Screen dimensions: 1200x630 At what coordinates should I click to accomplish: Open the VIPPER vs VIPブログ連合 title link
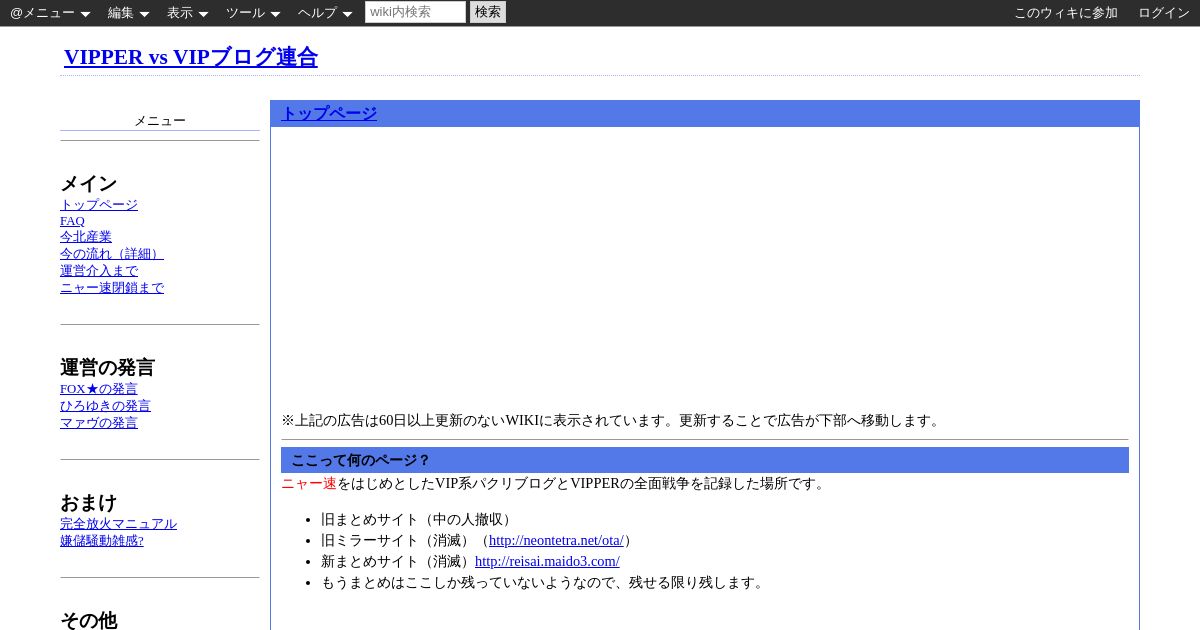191,57
